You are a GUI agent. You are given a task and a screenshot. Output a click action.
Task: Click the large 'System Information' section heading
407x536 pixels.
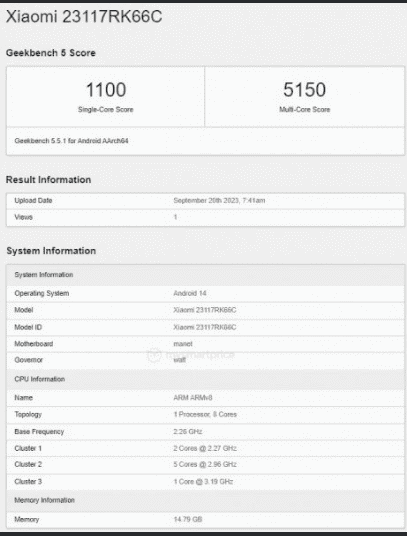[51, 251]
